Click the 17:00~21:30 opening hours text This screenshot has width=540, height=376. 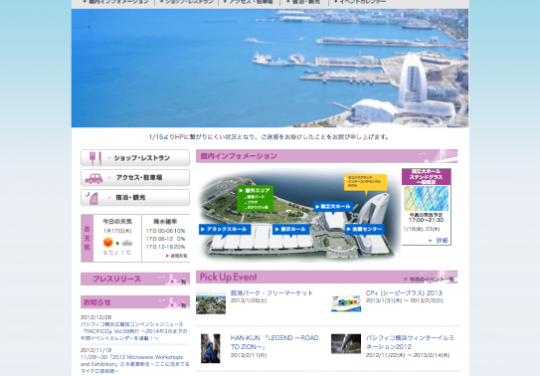(426, 220)
